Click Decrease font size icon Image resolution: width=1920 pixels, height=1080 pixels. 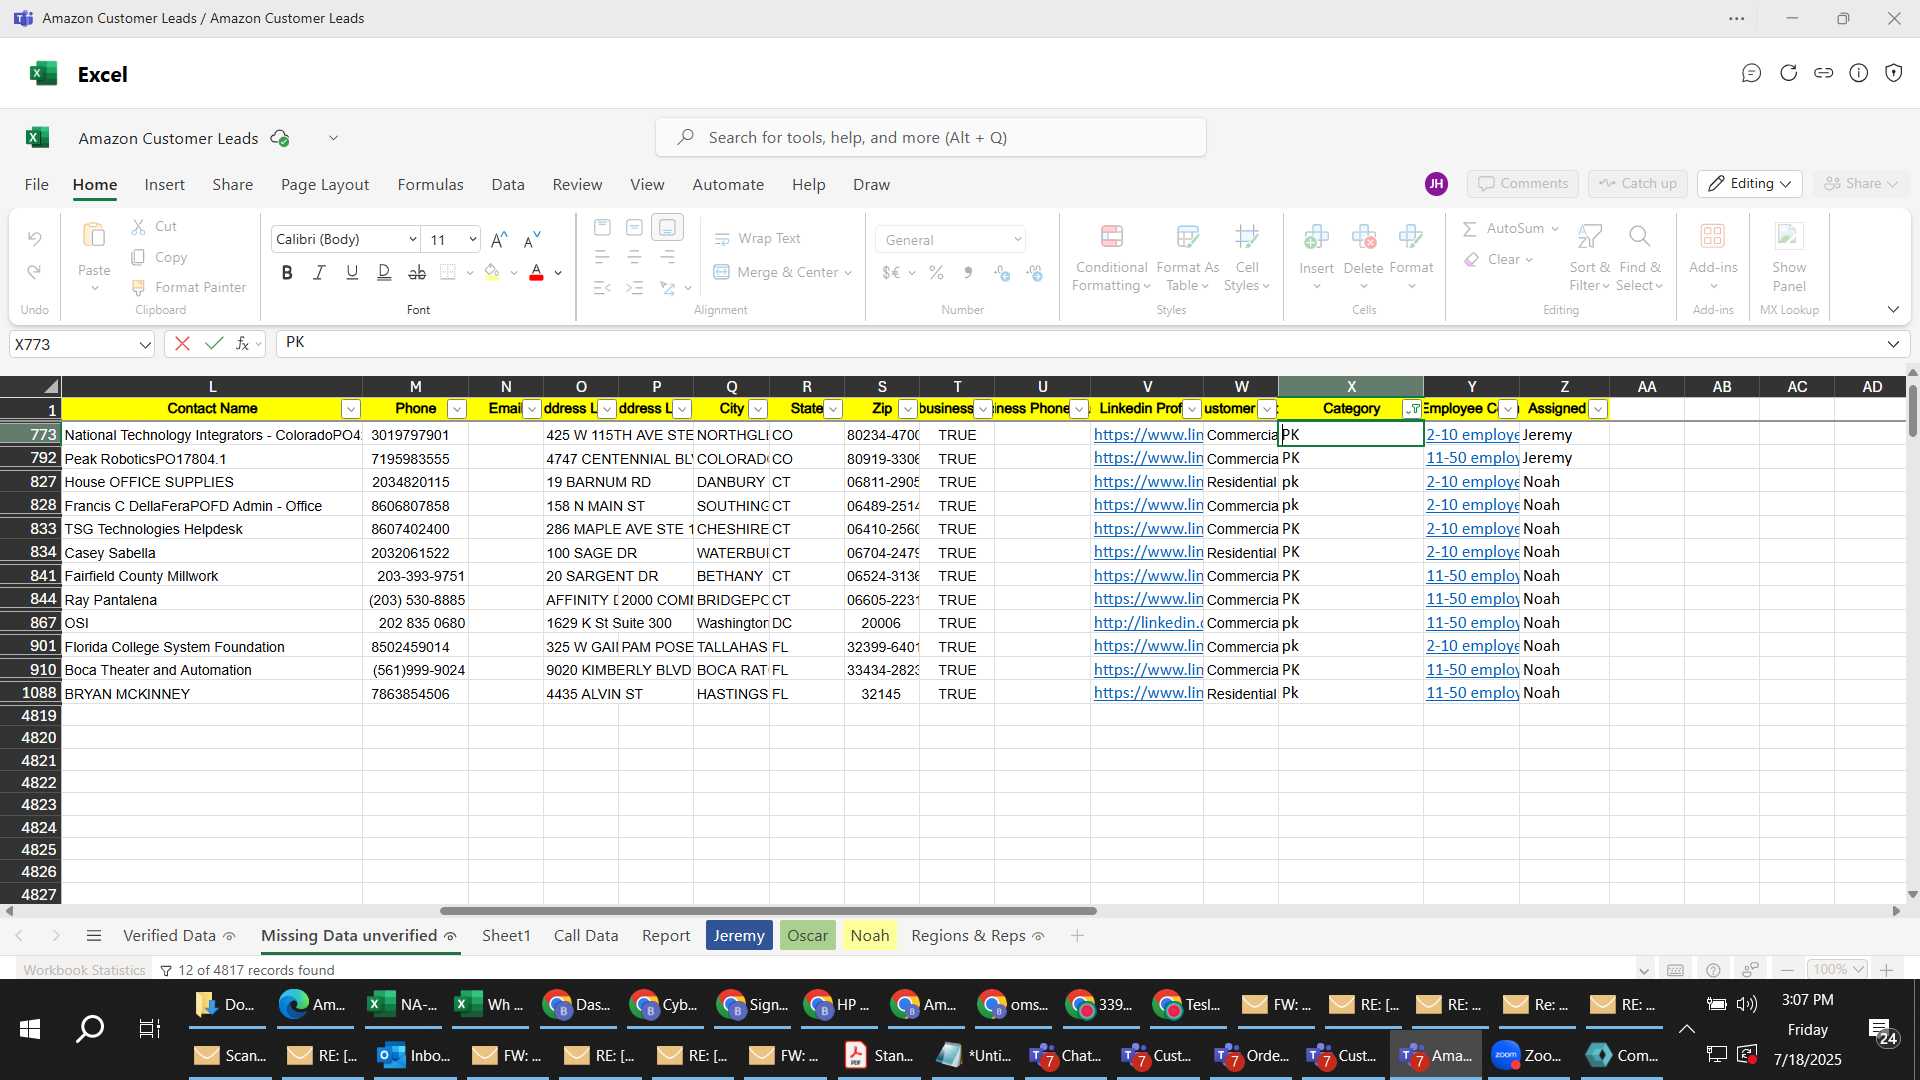(x=532, y=239)
